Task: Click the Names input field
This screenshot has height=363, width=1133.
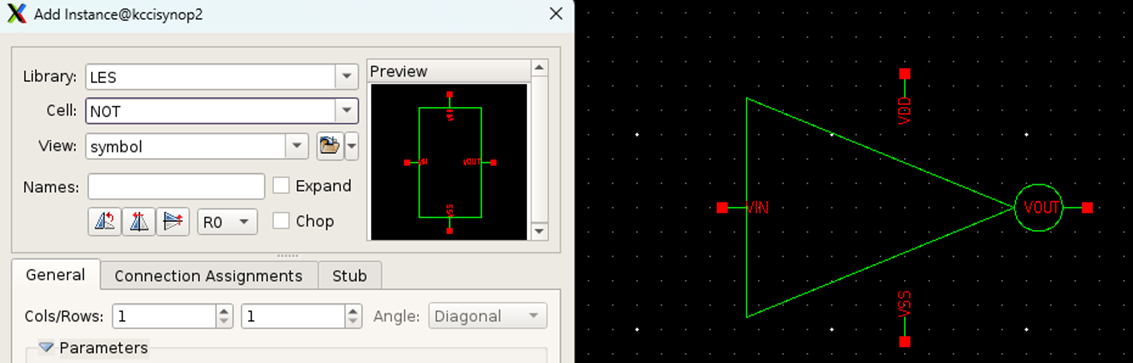Action: 176,187
